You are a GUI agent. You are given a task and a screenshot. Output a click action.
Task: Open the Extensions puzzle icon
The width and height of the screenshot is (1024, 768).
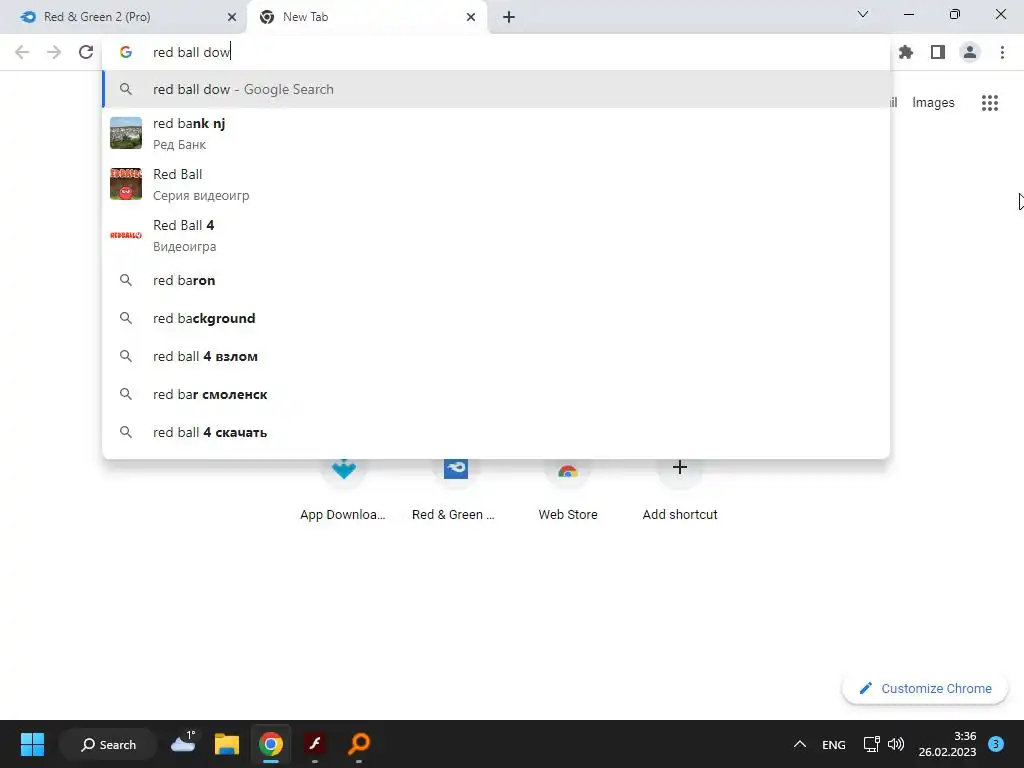pyautogui.click(x=906, y=52)
